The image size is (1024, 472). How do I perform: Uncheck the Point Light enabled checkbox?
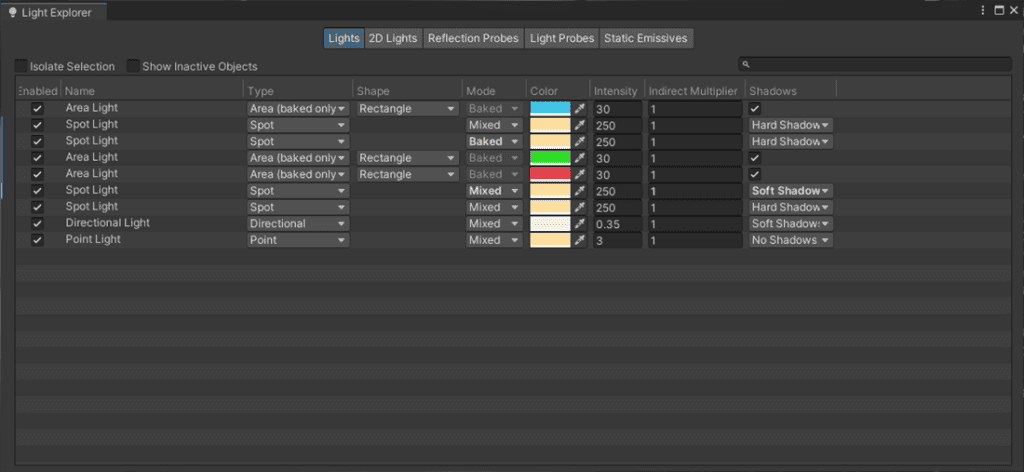[37, 240]
